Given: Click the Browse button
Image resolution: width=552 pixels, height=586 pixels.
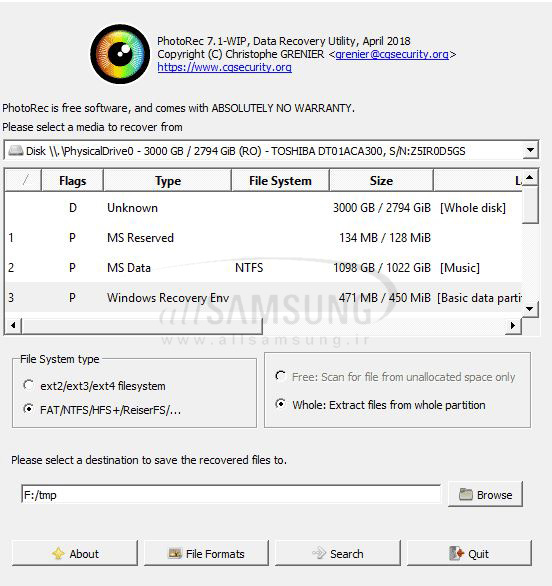Looking at the screenshot, I should [485, 494].
